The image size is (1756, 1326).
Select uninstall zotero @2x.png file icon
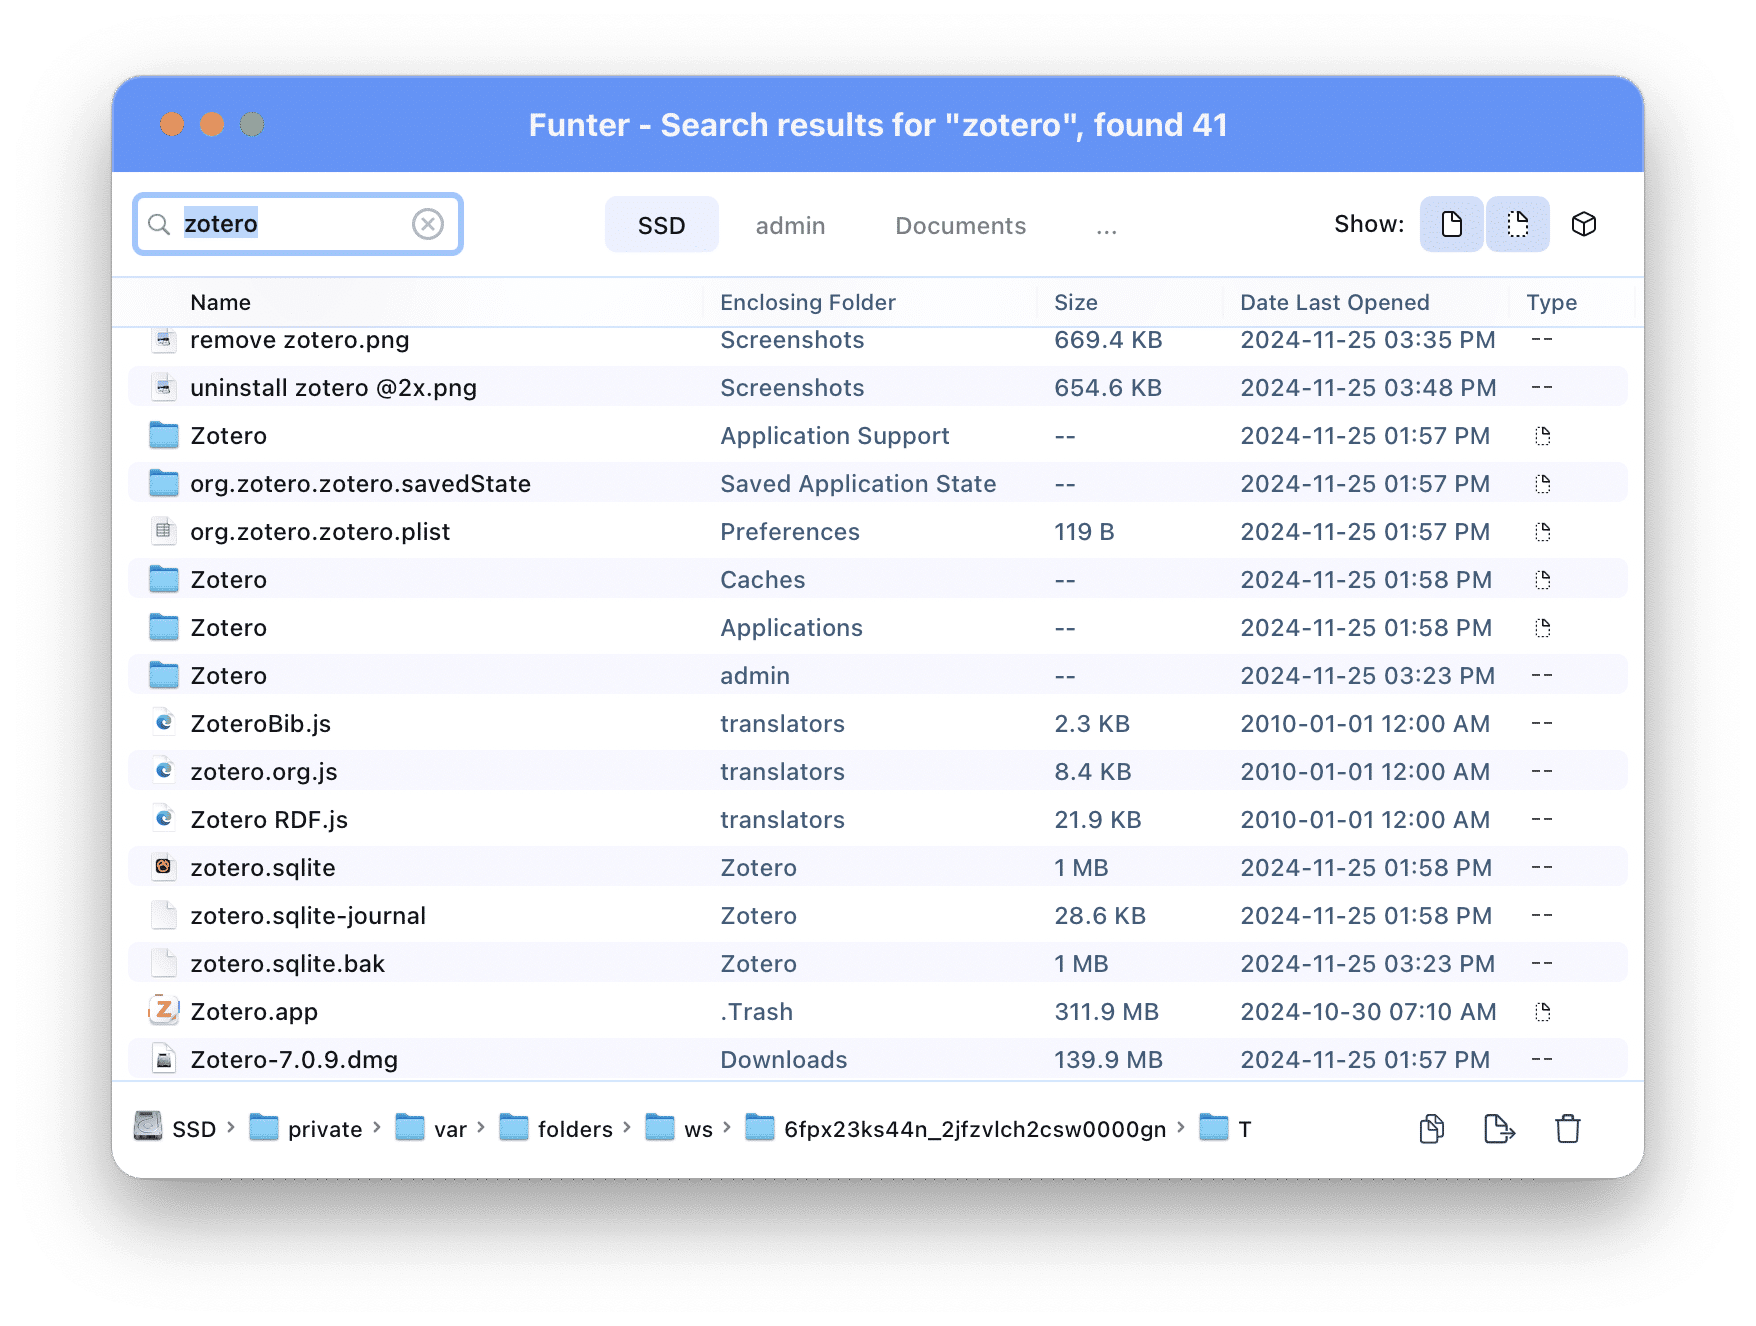click(x=164, y=388)
